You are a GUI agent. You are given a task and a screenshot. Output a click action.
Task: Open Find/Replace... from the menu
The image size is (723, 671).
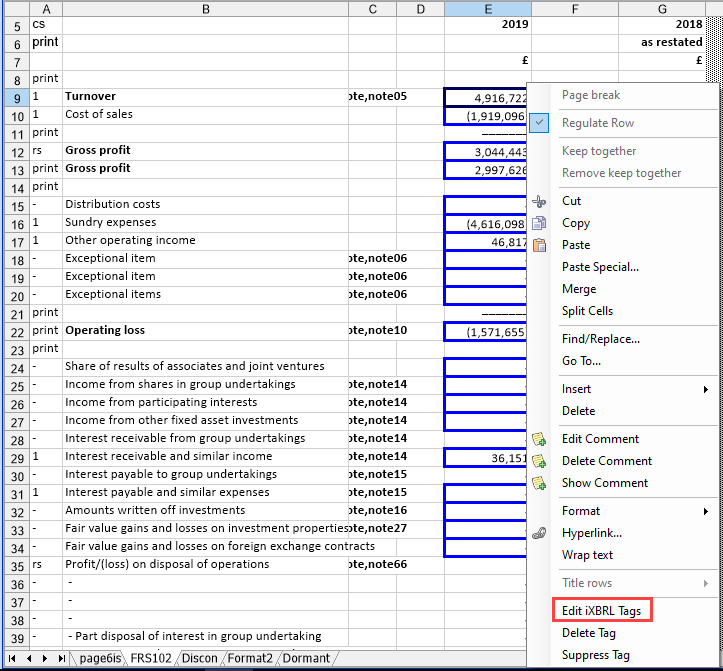pos(601,339)
